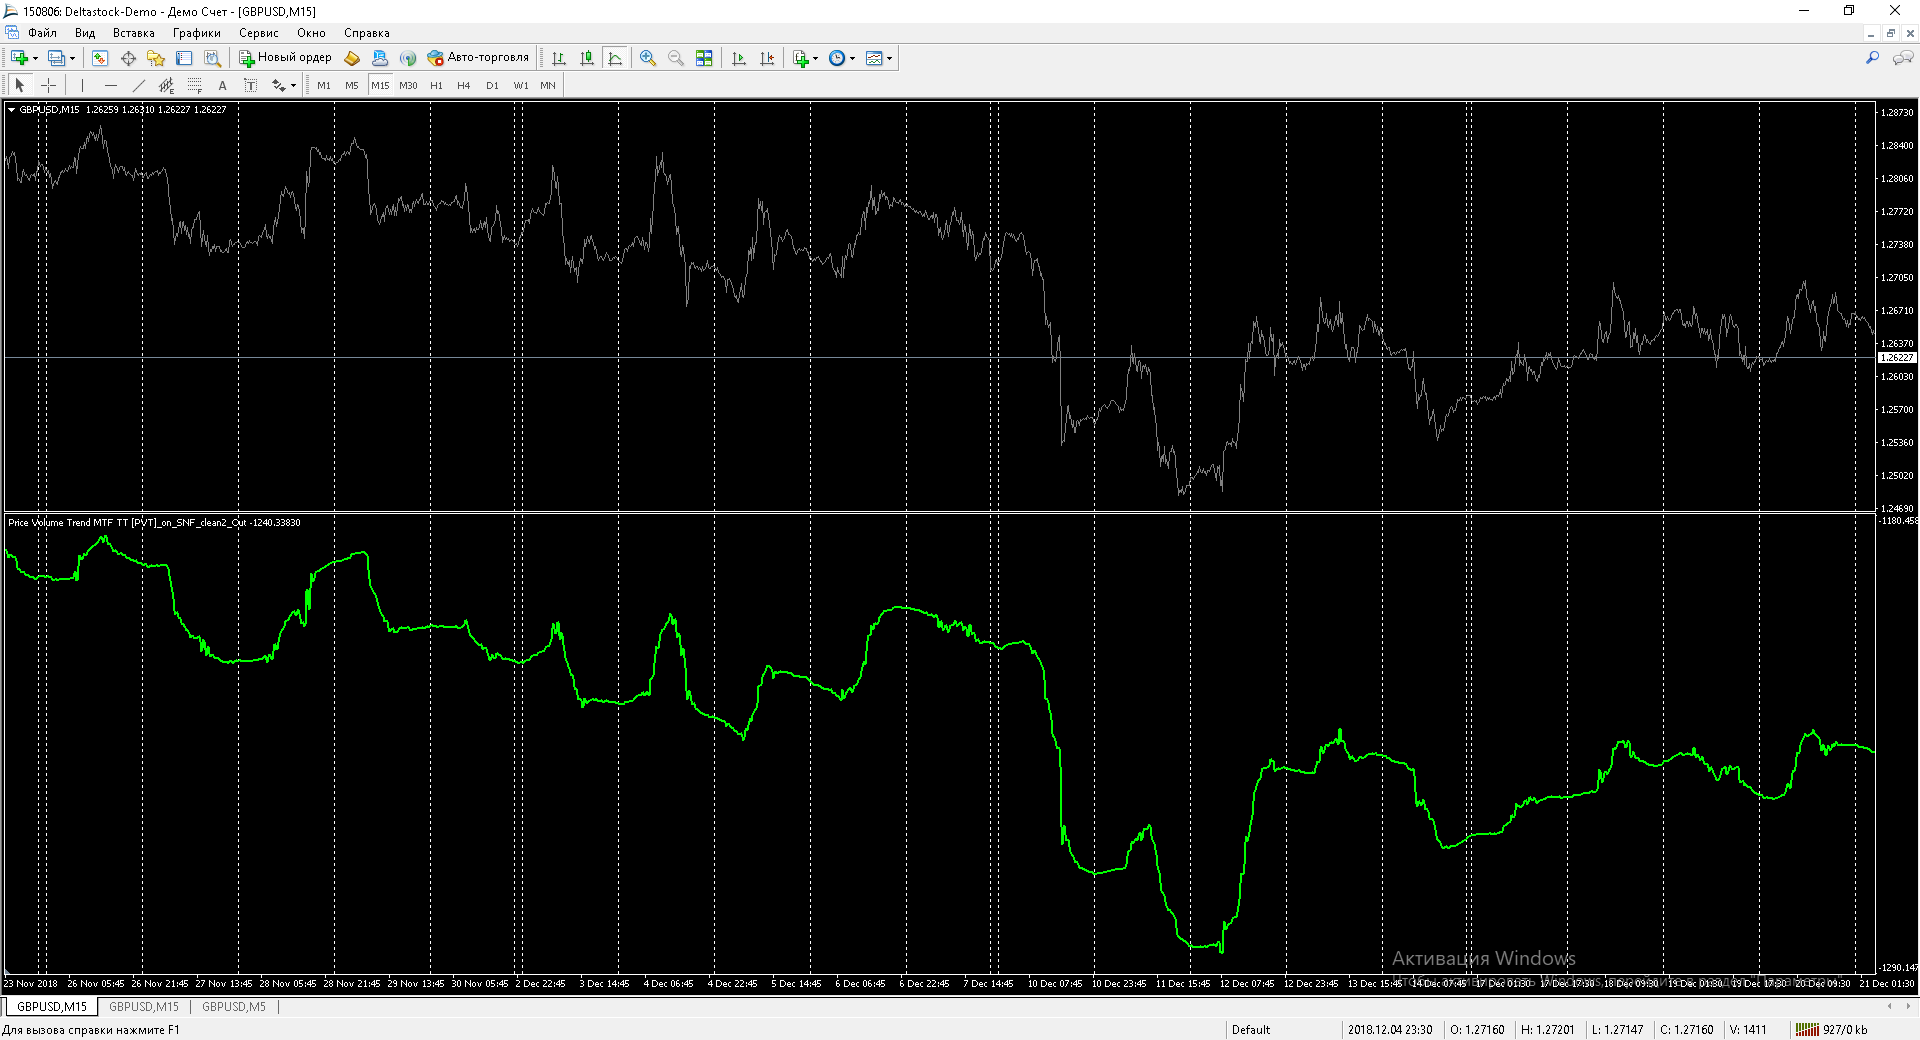This screenshot has height=1040, width=1920.
Task: Select the cursor arrow tool
Action: [x=19, y=85]
